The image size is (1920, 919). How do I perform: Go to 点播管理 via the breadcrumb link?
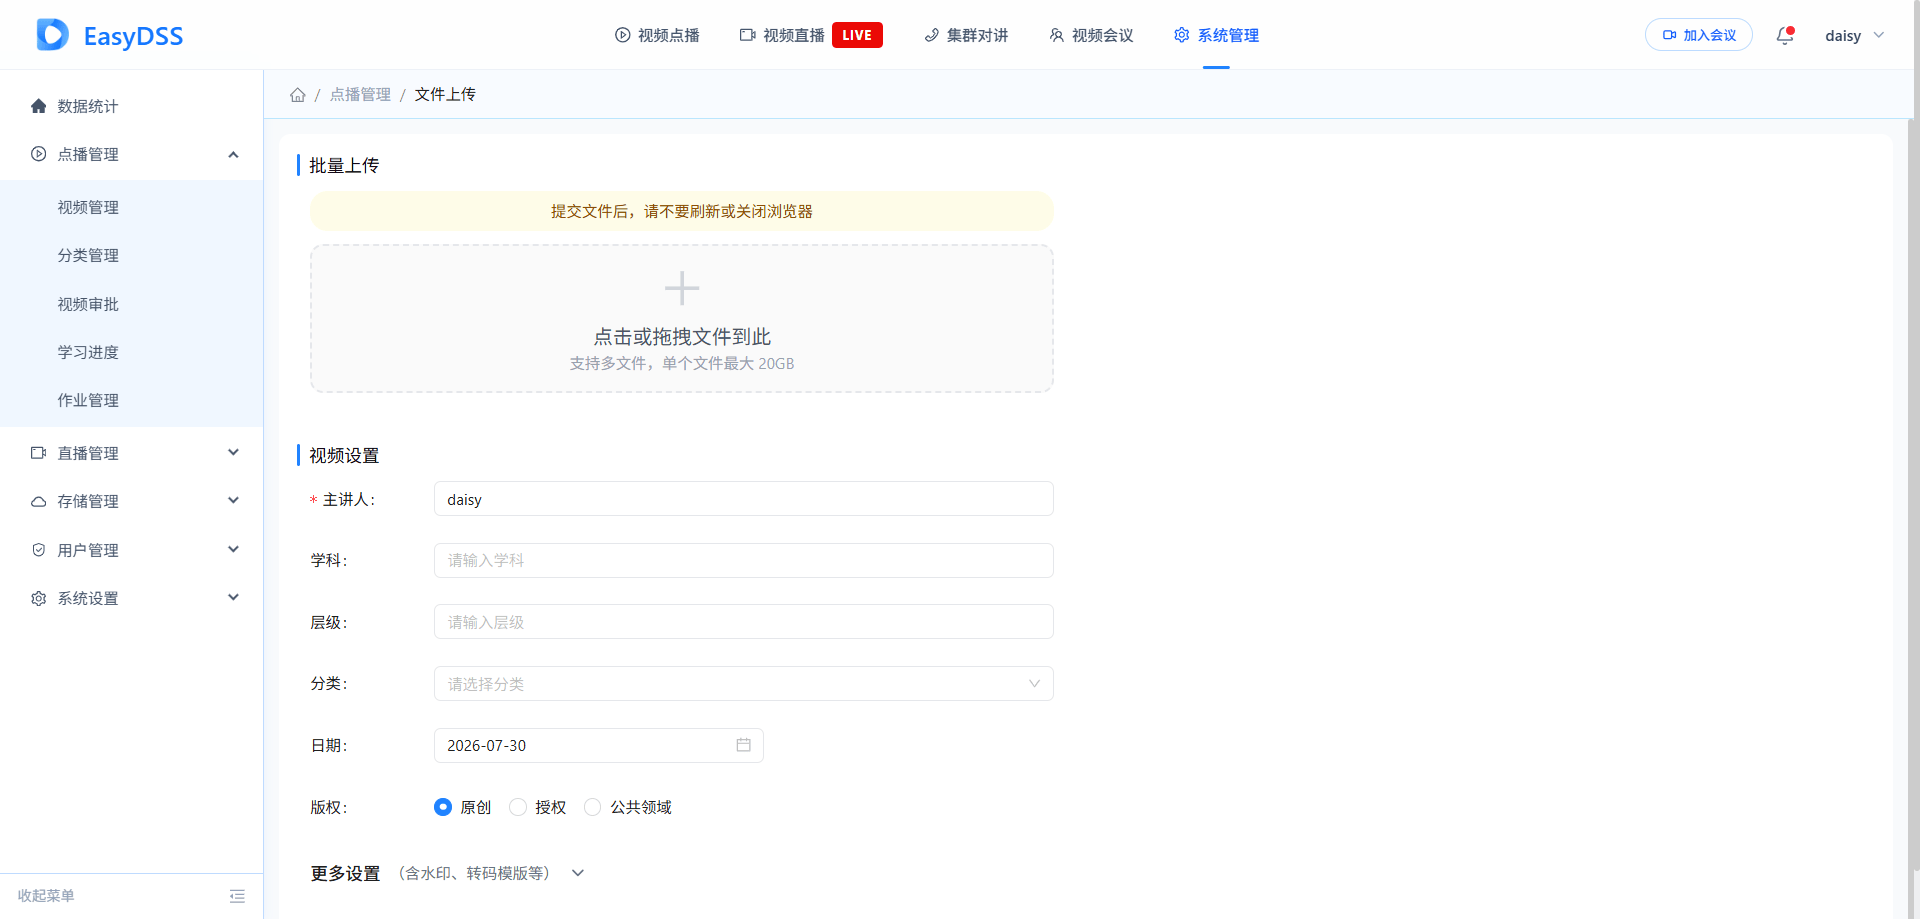click(360, 95)
